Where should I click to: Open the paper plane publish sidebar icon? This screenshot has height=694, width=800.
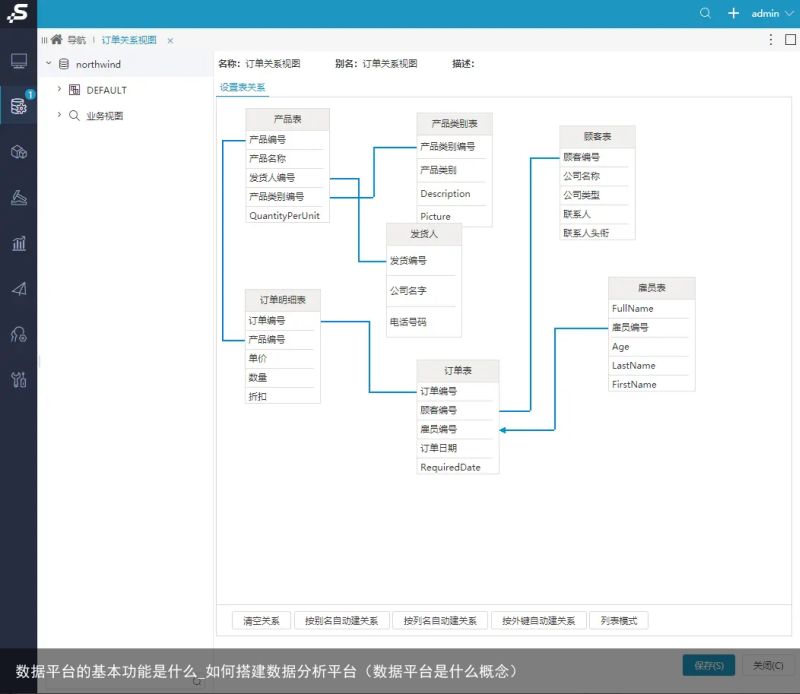click(19, 289)
